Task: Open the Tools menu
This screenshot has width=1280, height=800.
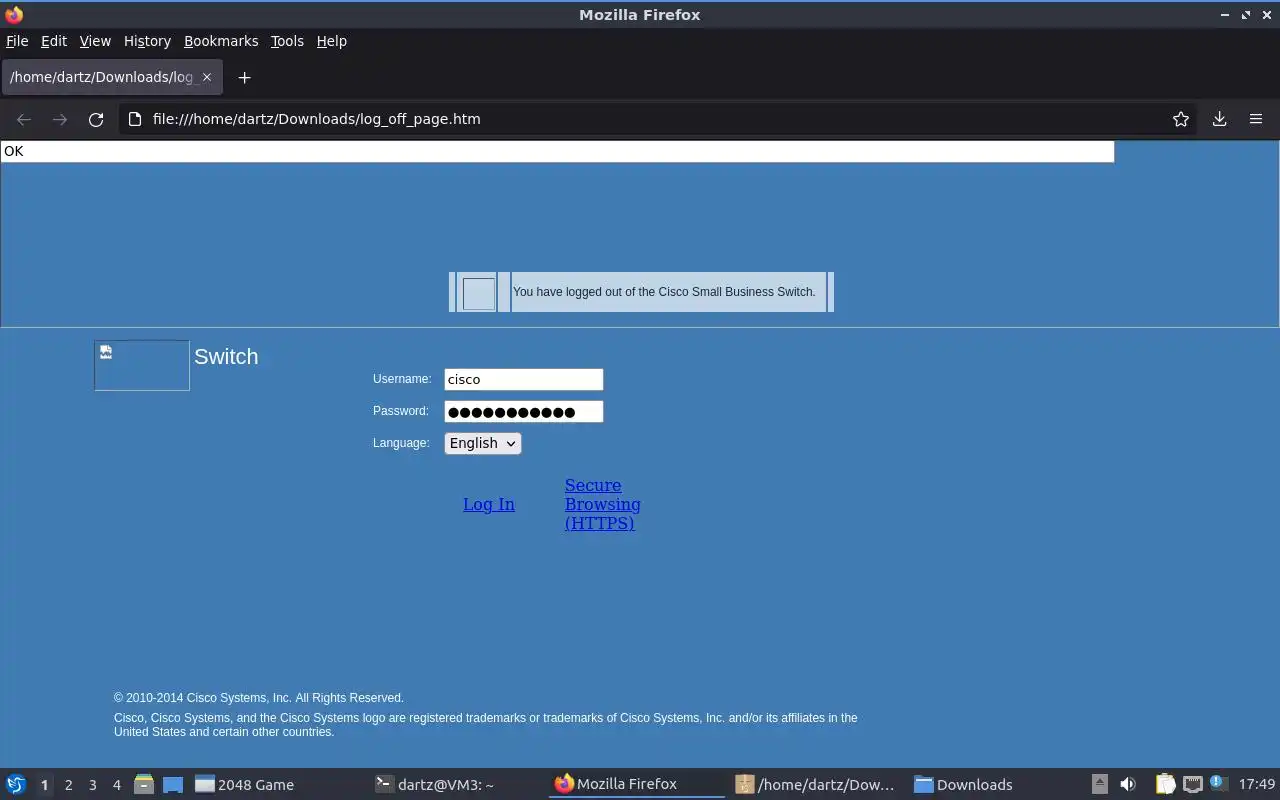Action: (x=287, y=41)
